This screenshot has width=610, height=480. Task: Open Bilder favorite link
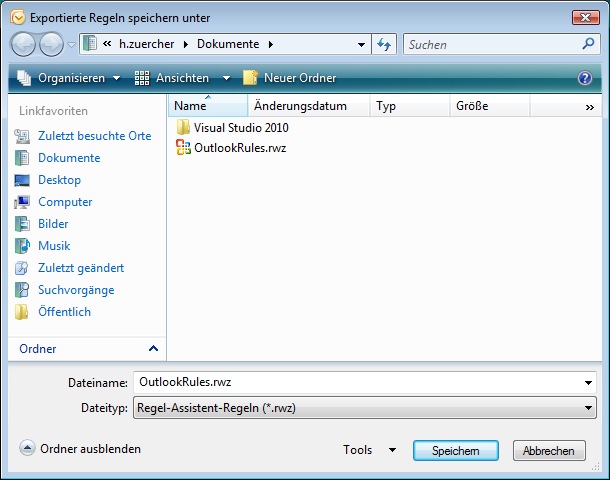[x=53, y=224]
